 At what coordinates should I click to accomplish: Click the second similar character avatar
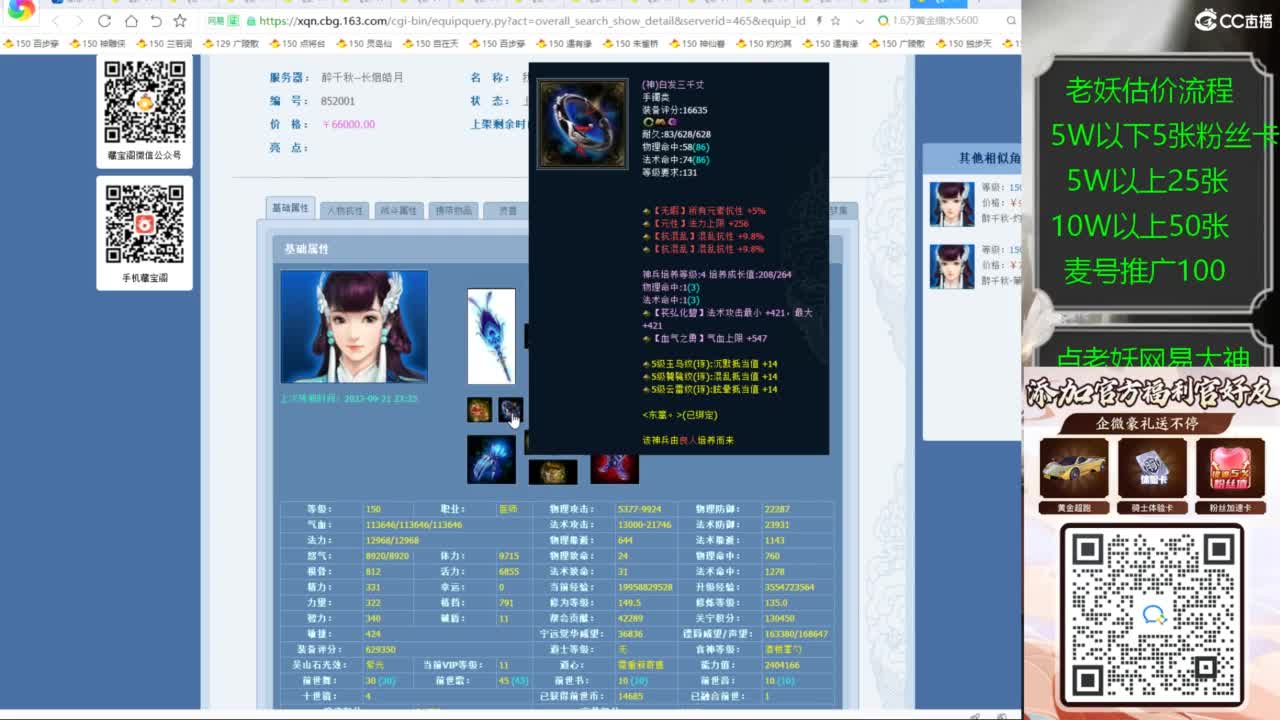[x=951, y=267]
